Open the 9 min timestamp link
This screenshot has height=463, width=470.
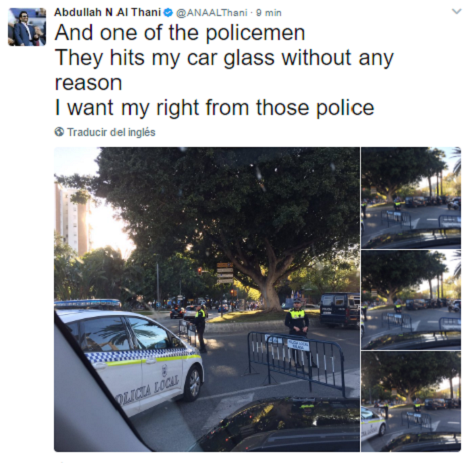point(269,13)
